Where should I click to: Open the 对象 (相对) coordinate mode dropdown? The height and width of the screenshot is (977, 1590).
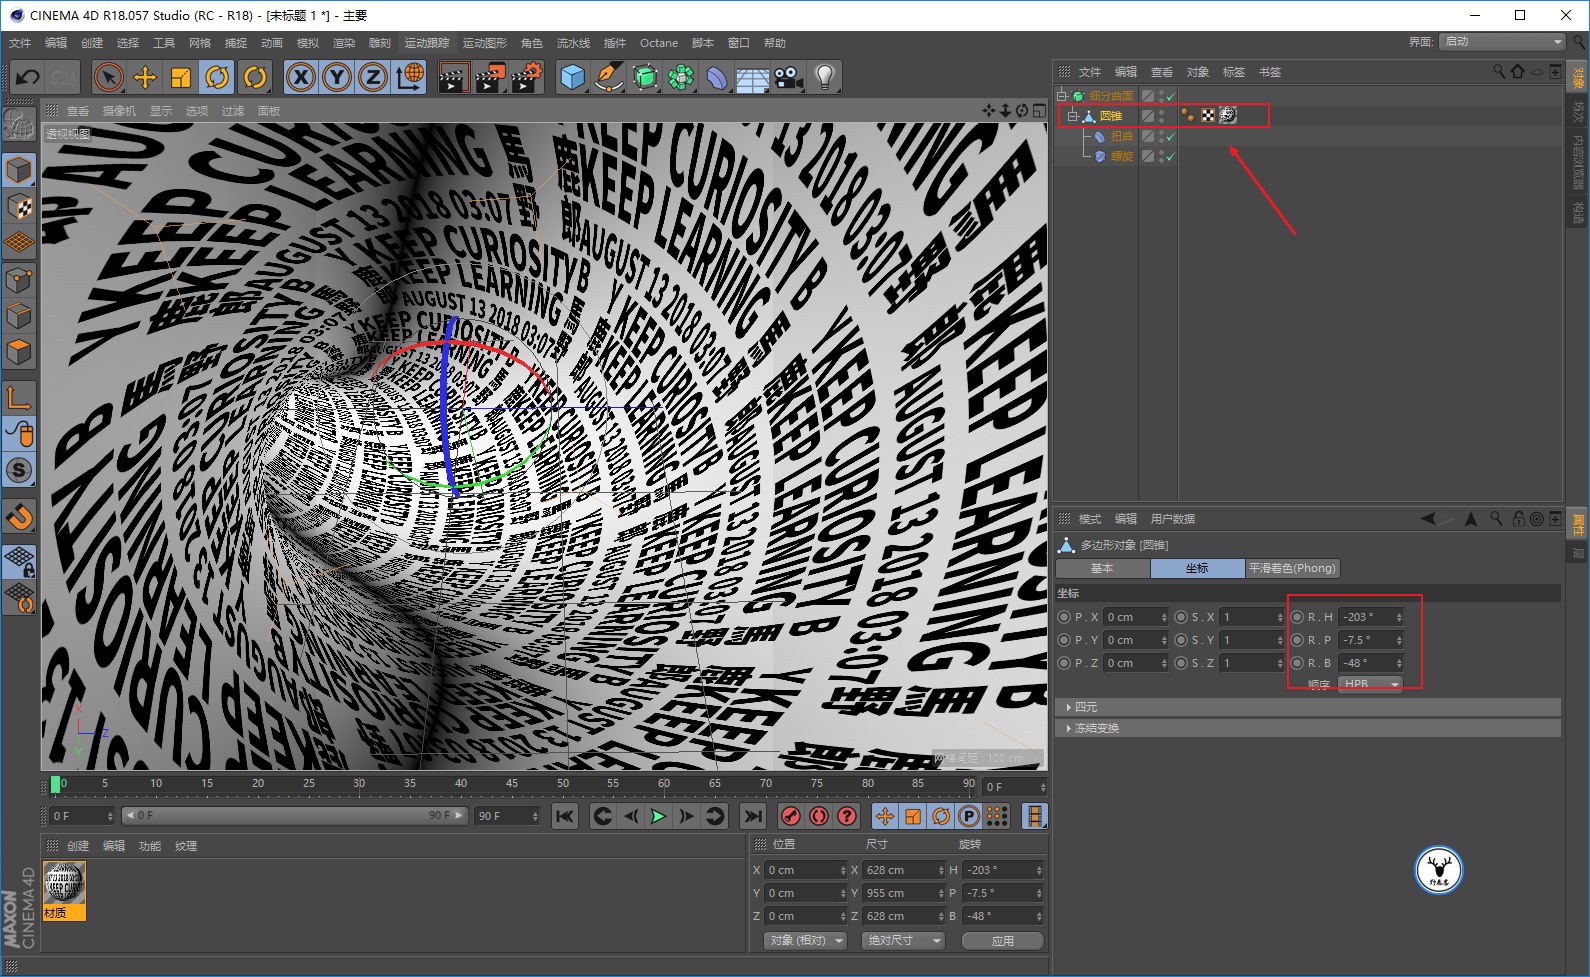click(806, 941)
